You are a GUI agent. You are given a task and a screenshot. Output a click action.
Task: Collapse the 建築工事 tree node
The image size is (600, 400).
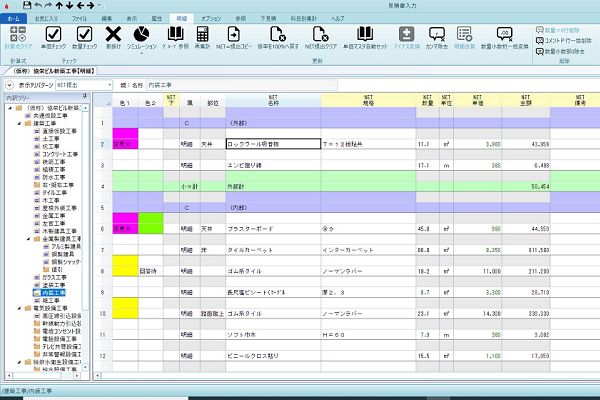click(19, 124)
